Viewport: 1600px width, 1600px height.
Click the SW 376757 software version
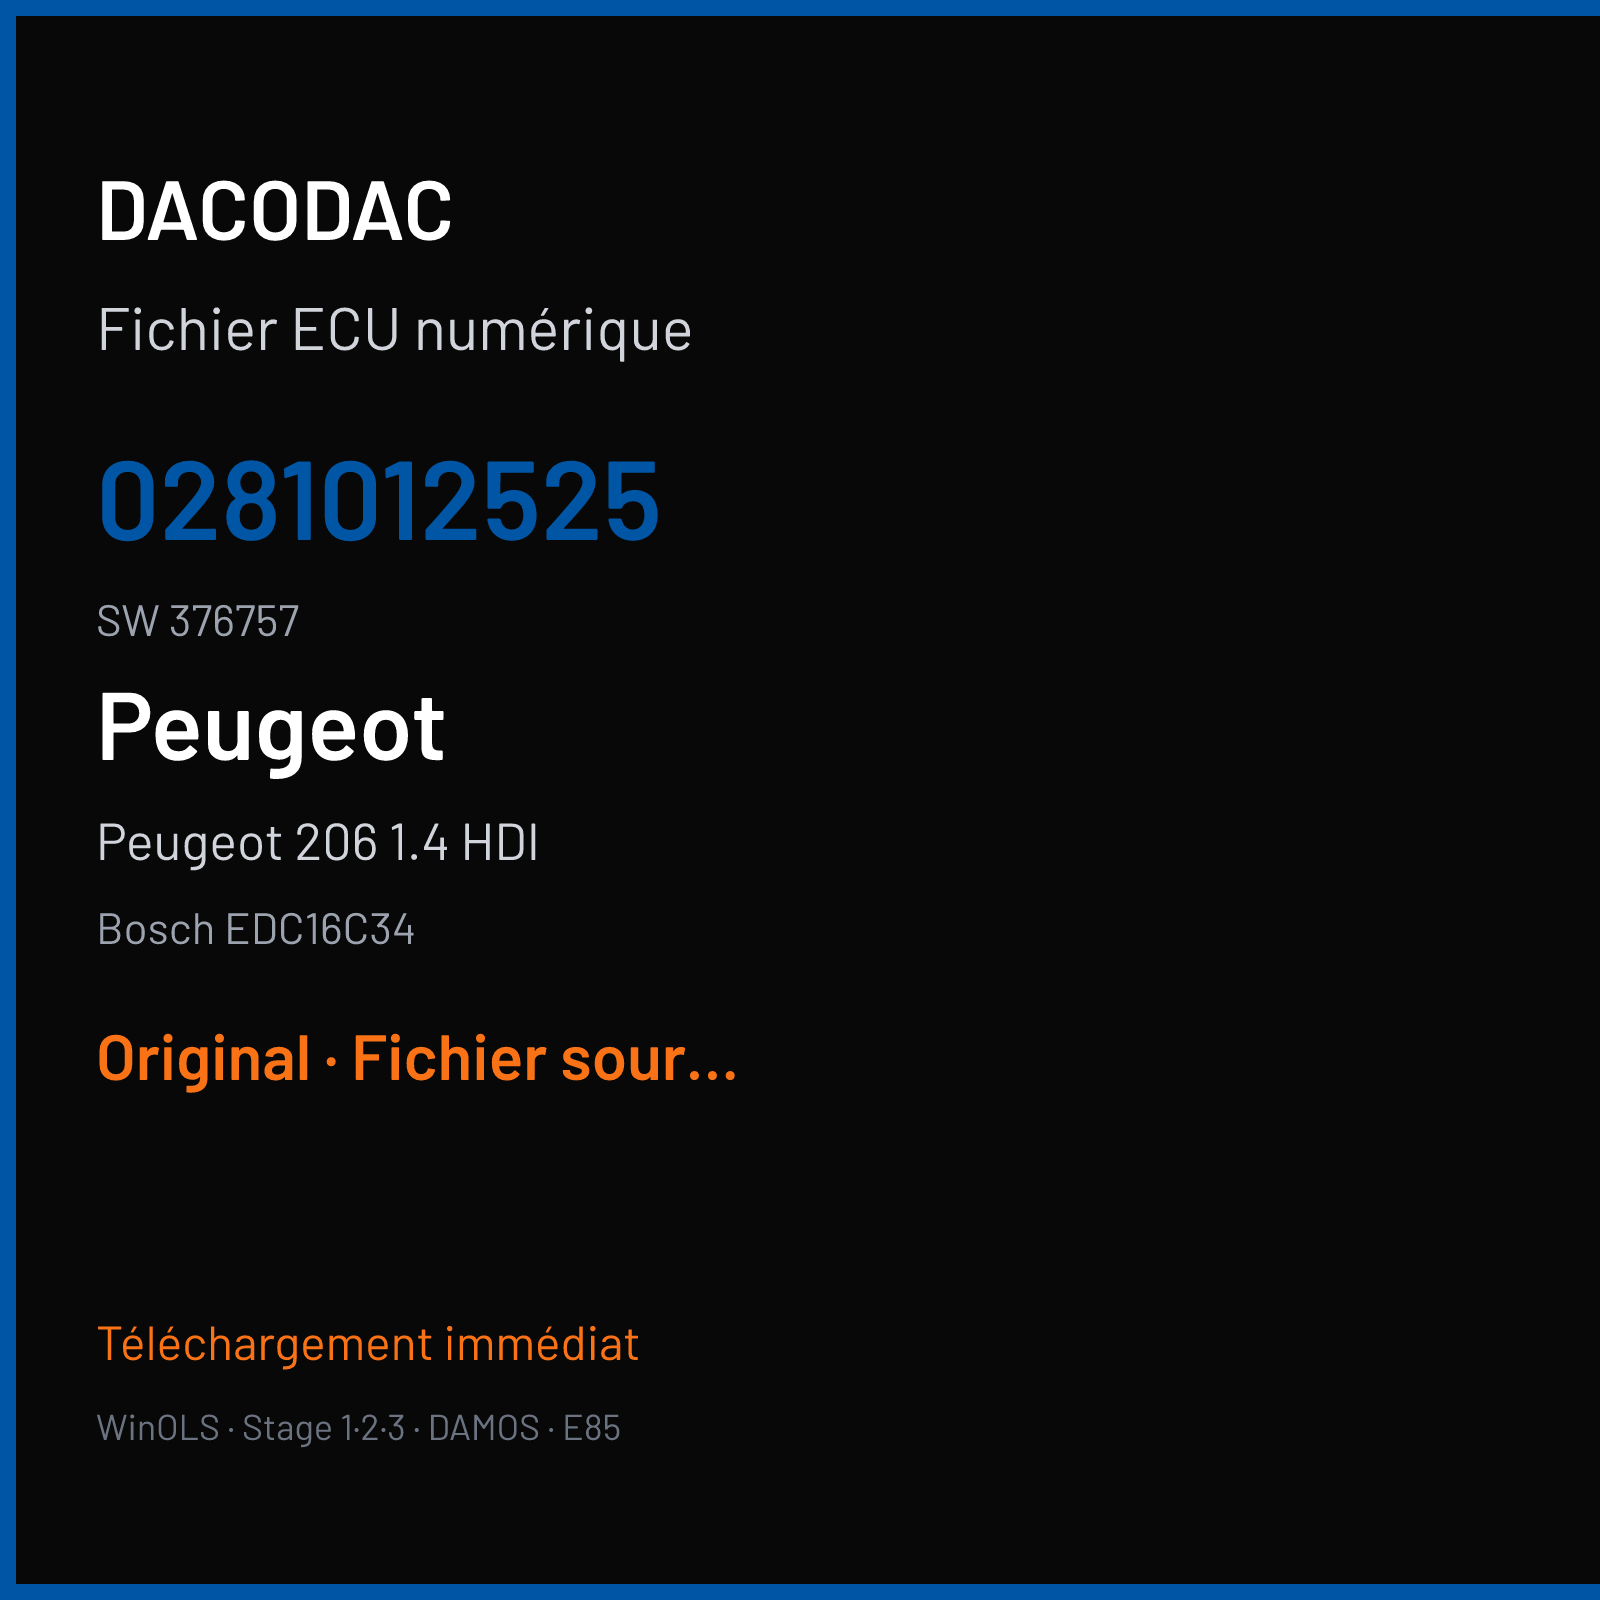tap(198, 621)
